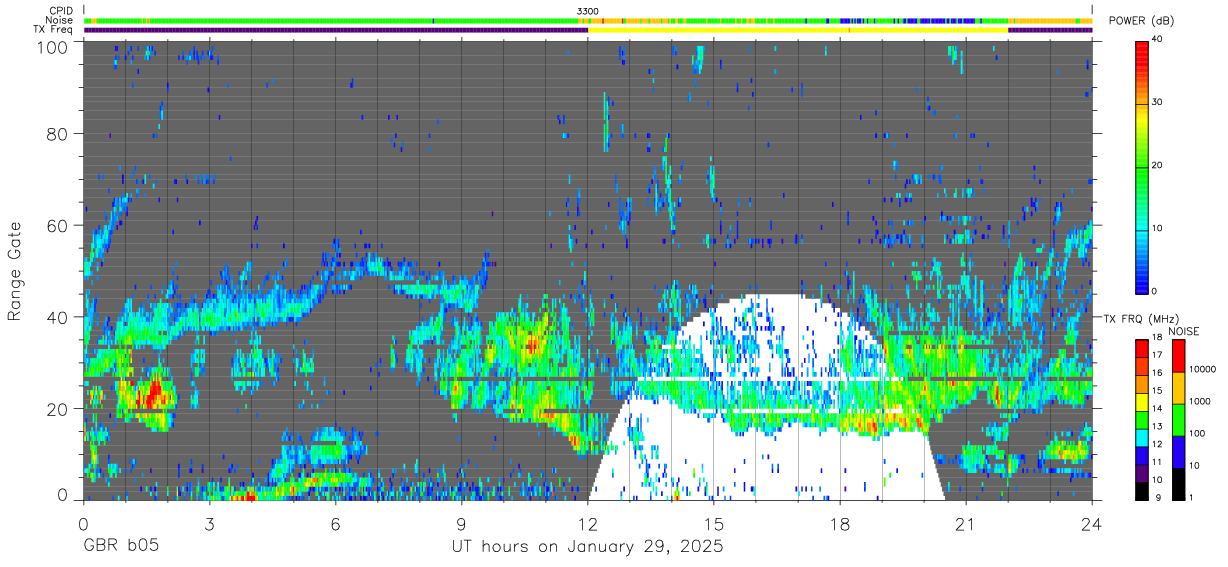The width and height of the screenshot is (1228, 567).
Task: Pick the red swatch below 18 MHz
Action: [x=1142, y=348]
